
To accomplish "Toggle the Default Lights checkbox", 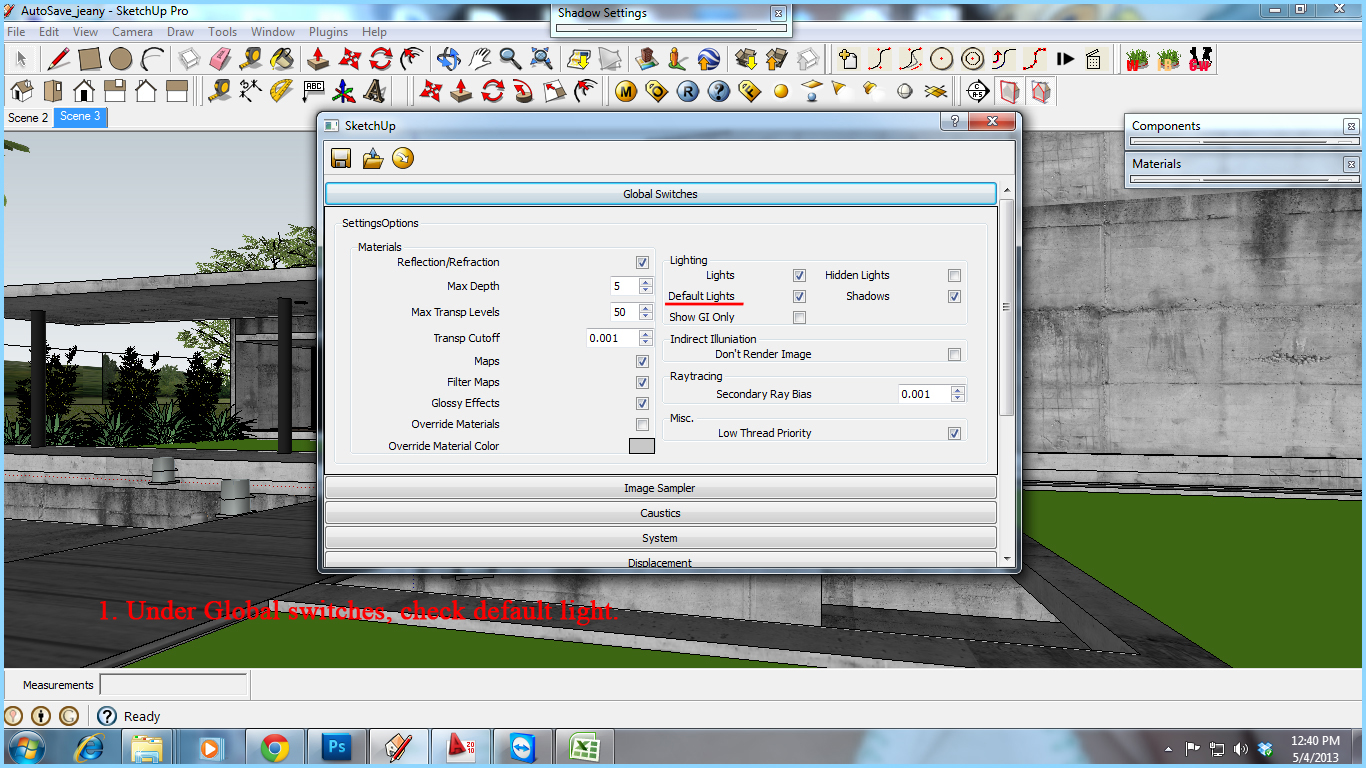I will point(799,297).
